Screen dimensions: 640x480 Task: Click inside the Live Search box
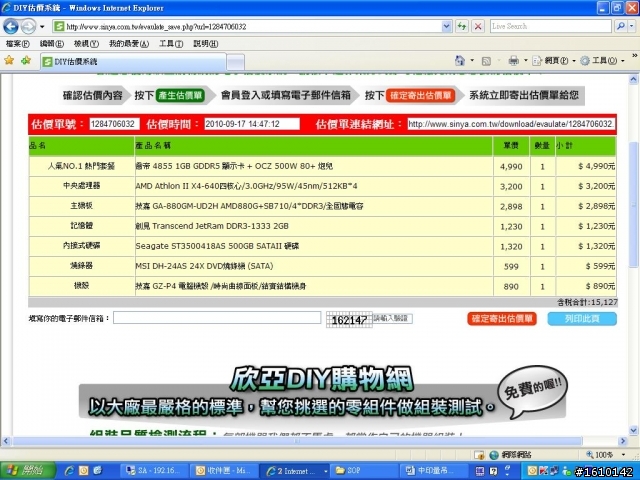pos(551,27)
